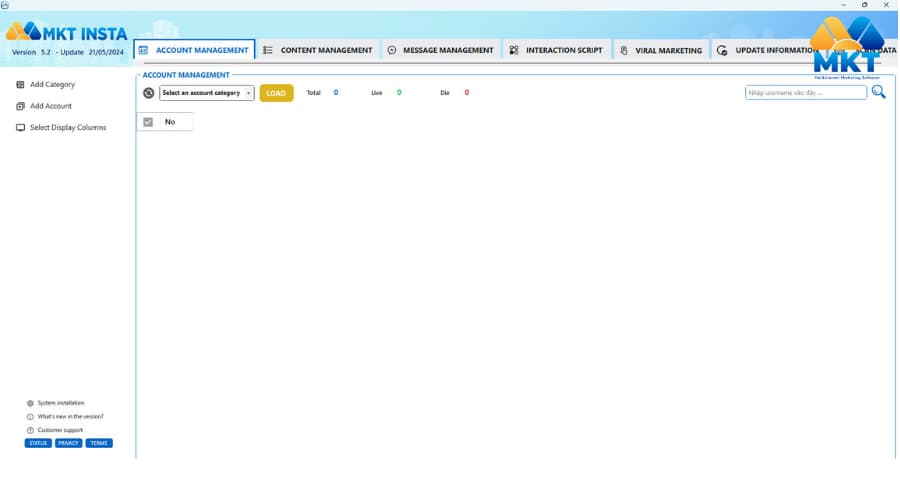Click the Live count label
900x480 pixels.
tap(377, 92)
